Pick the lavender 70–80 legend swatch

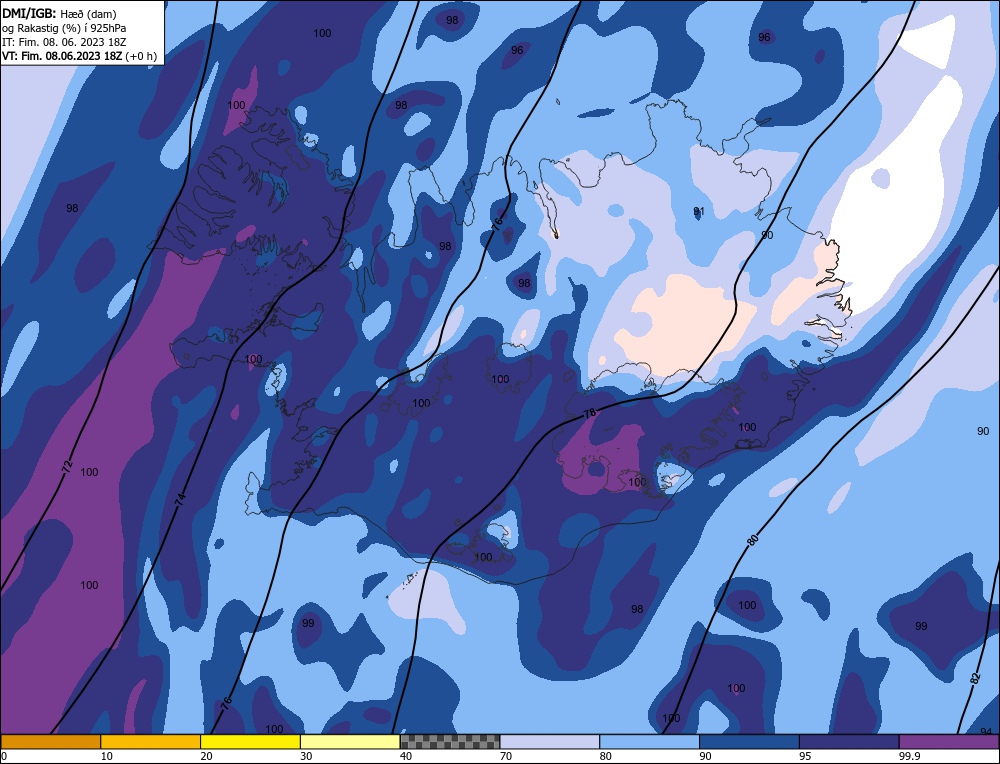coord(550,741)
